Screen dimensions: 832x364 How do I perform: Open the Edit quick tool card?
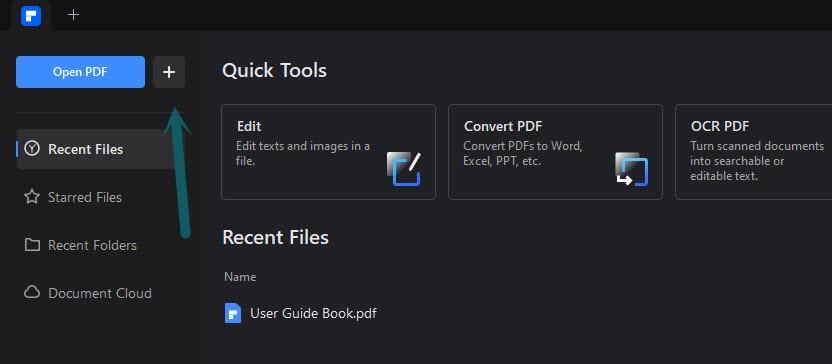pos(328,152)
